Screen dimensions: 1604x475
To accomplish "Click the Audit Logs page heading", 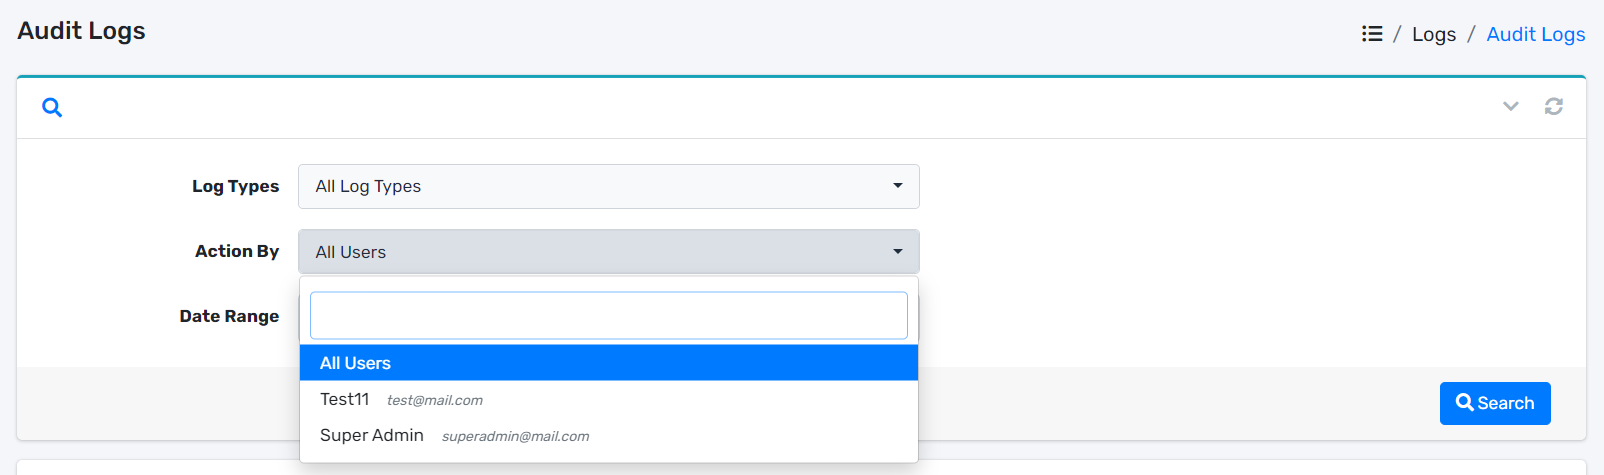I will click(81, 31).
